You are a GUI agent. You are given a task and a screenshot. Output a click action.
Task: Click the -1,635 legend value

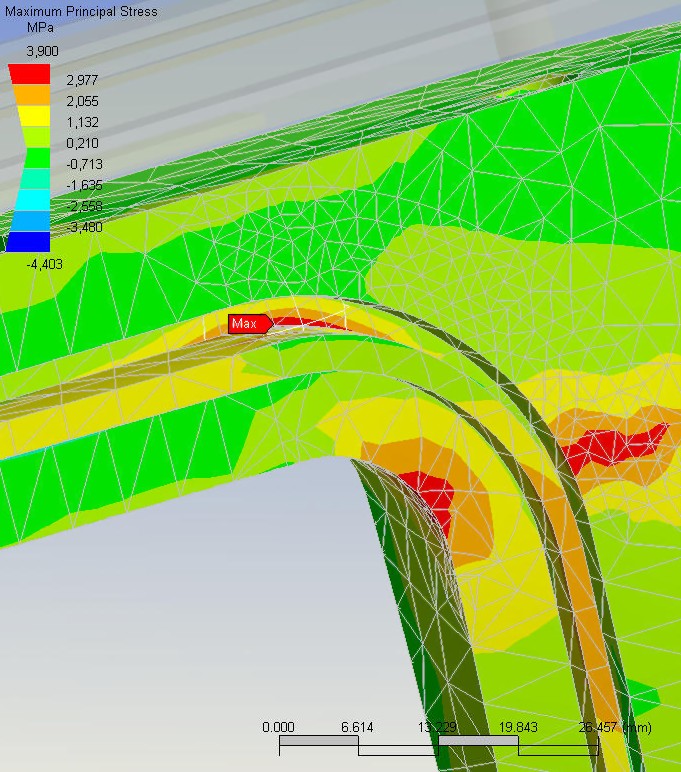point(82,185)
